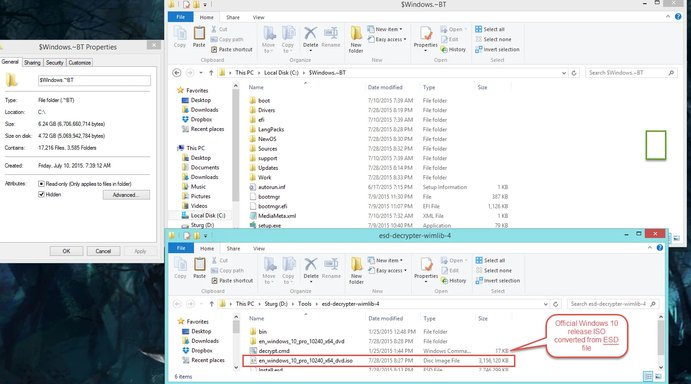Select Sources folder in $Windows.~BT file list
This screenshot has width=691, height=384.
(x=267, y=149)
